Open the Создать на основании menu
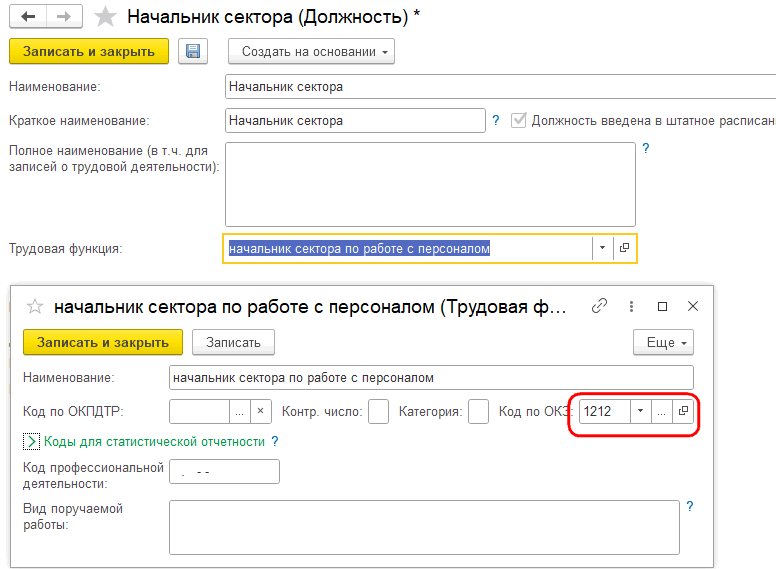The width and height of the screenshot is (776, 569). pos(311,51)
